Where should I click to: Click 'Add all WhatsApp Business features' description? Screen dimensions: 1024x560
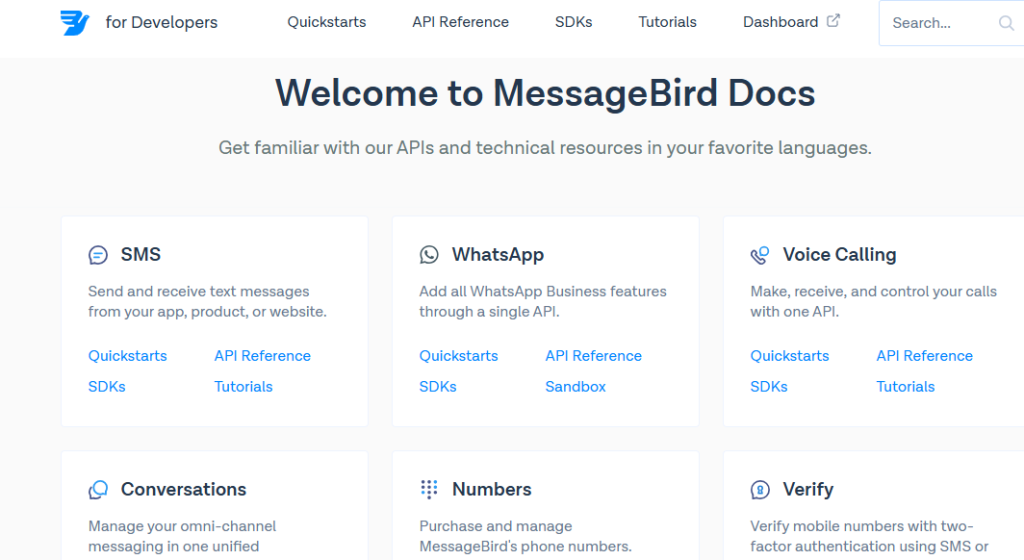(x=543, y=302)
